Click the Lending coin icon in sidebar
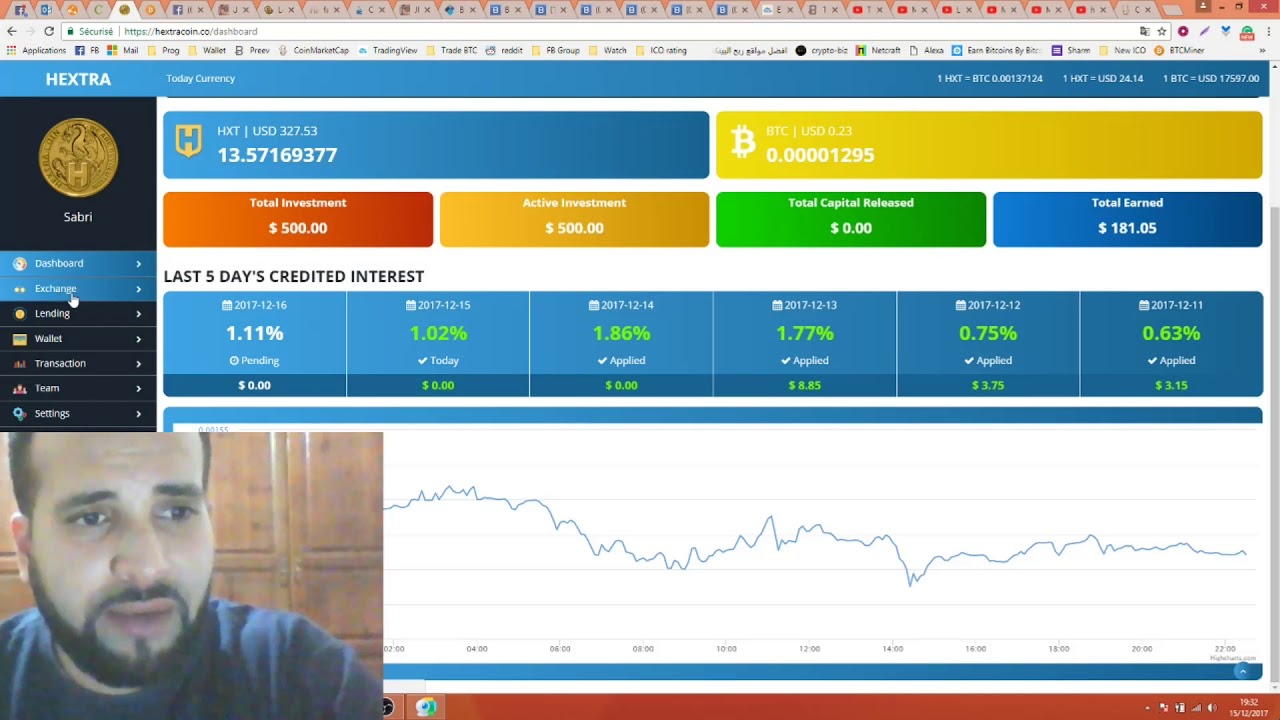The height and width of the screenshot is (720, 1280). click(x=19, y=314)
